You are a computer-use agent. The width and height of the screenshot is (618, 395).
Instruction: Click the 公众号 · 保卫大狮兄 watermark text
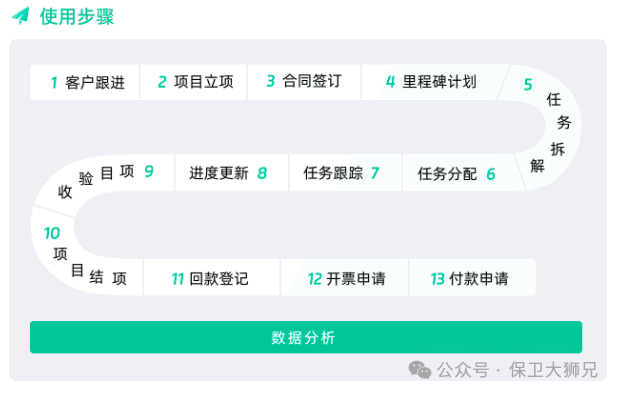tap(517, 370)
